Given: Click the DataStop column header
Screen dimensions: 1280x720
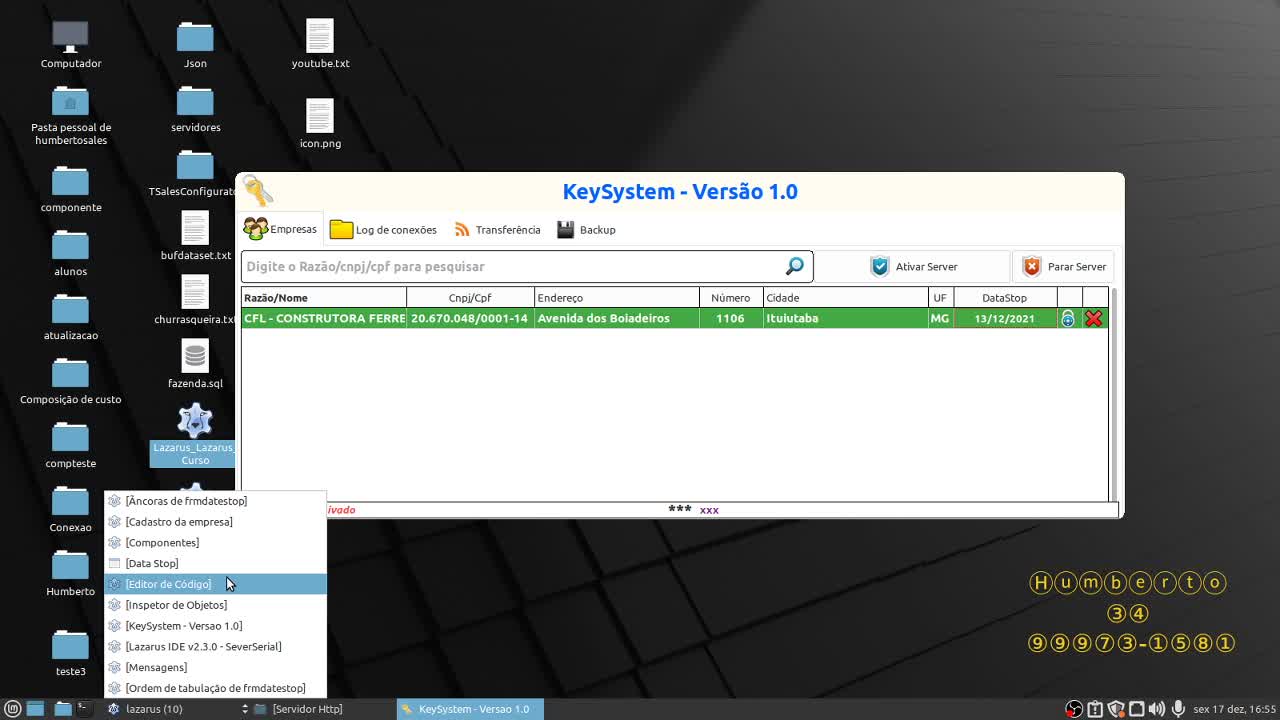Looking at the screenshot, I should [x=1005, y=297].
